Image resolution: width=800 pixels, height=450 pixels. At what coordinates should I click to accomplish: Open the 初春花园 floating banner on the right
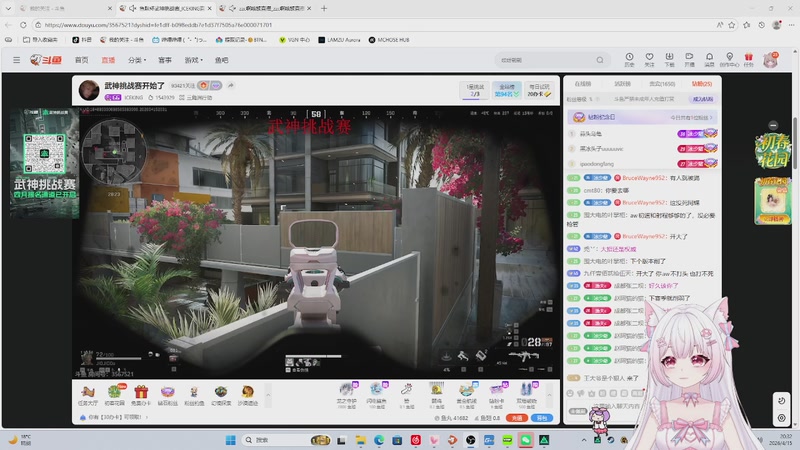(x=773, y=152)
